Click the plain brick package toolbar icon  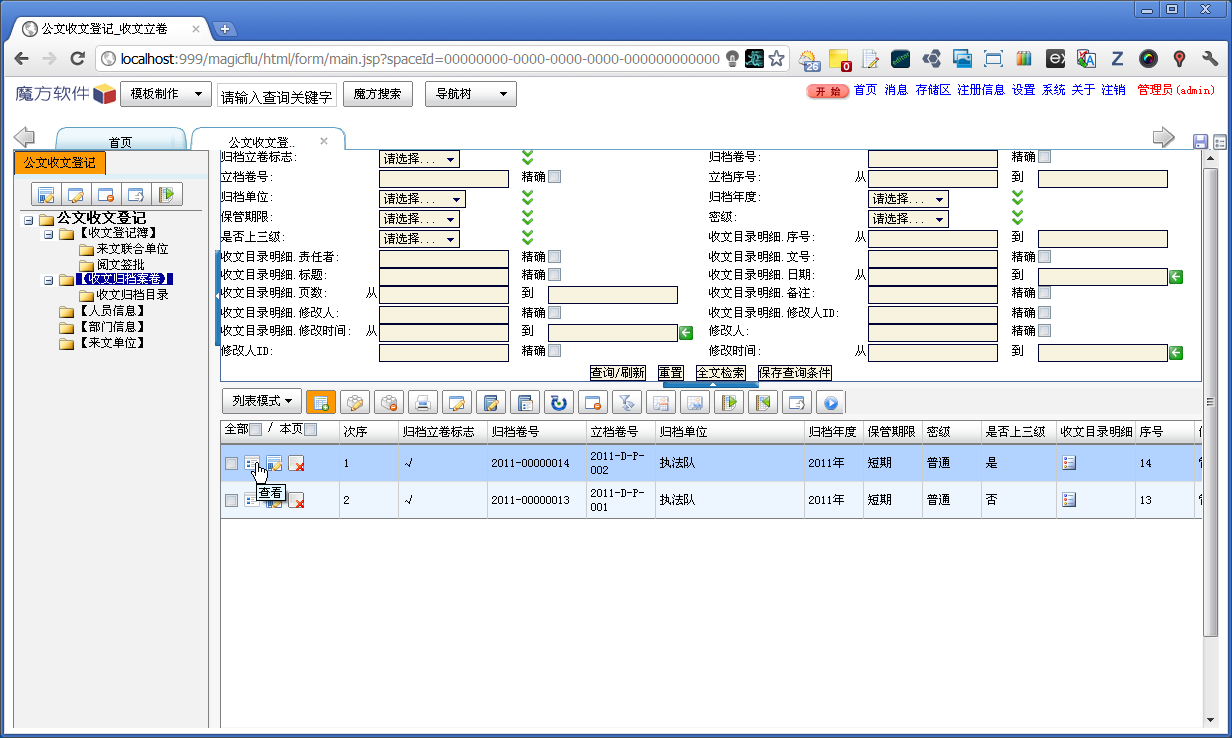(x=355, y=402)
